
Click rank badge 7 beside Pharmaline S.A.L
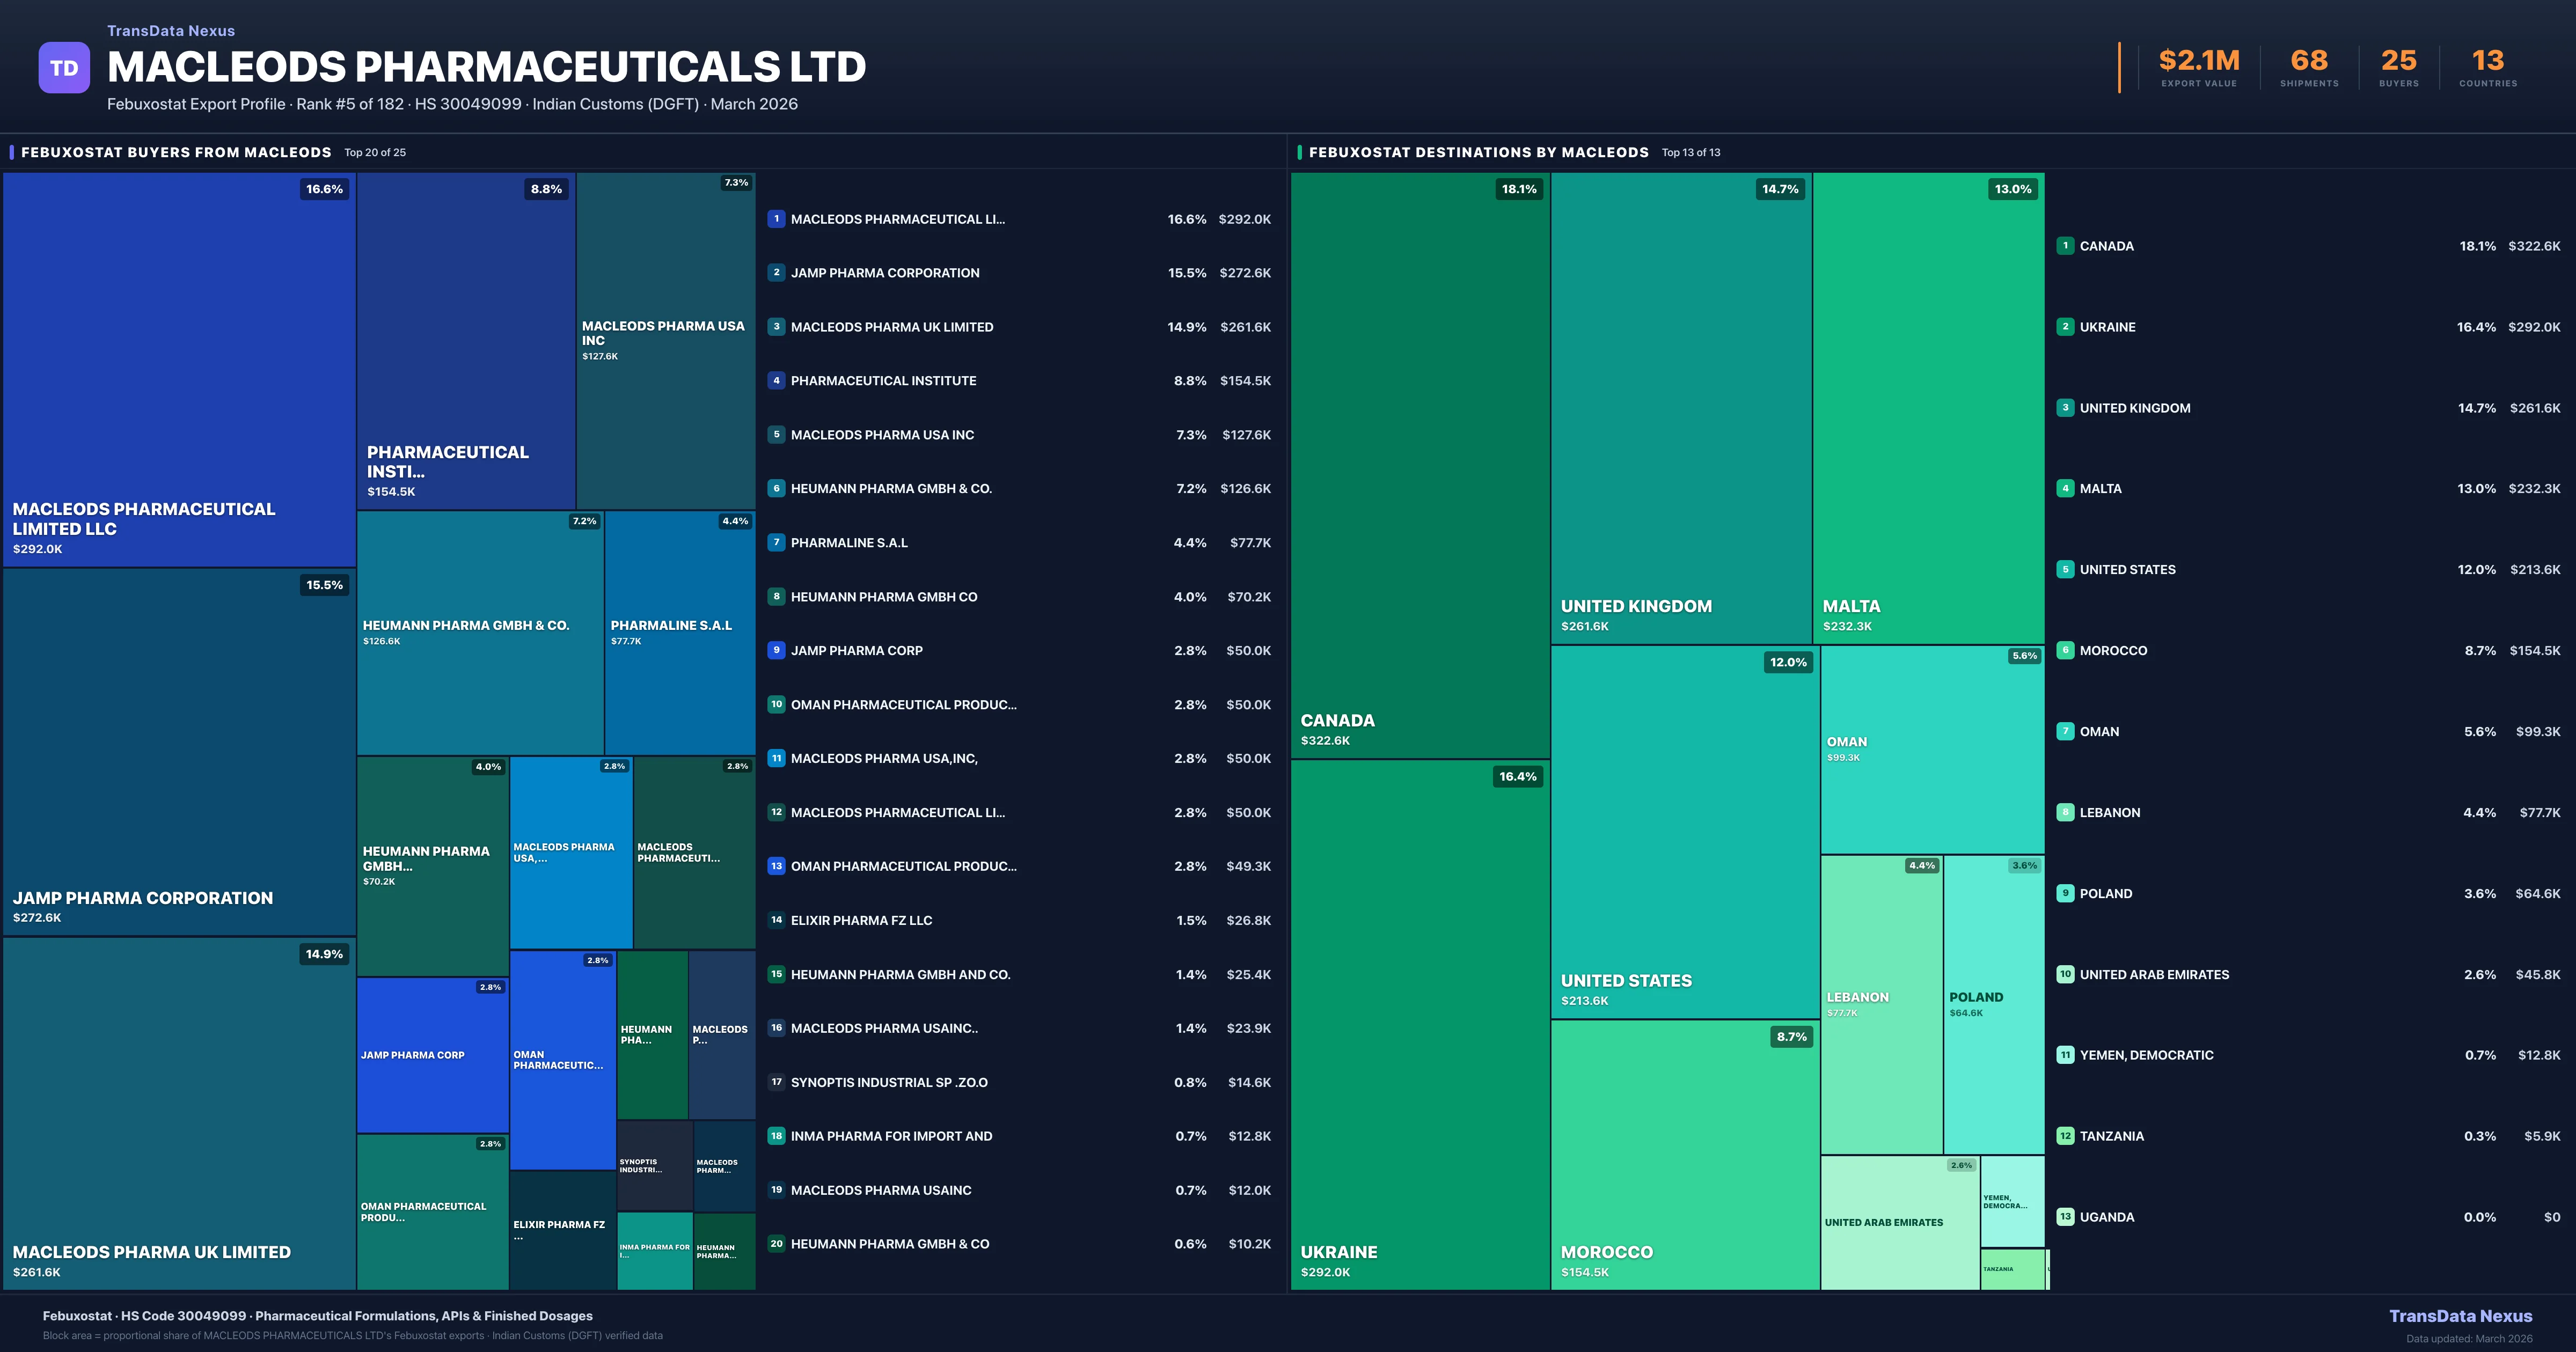tap(776, 543)
